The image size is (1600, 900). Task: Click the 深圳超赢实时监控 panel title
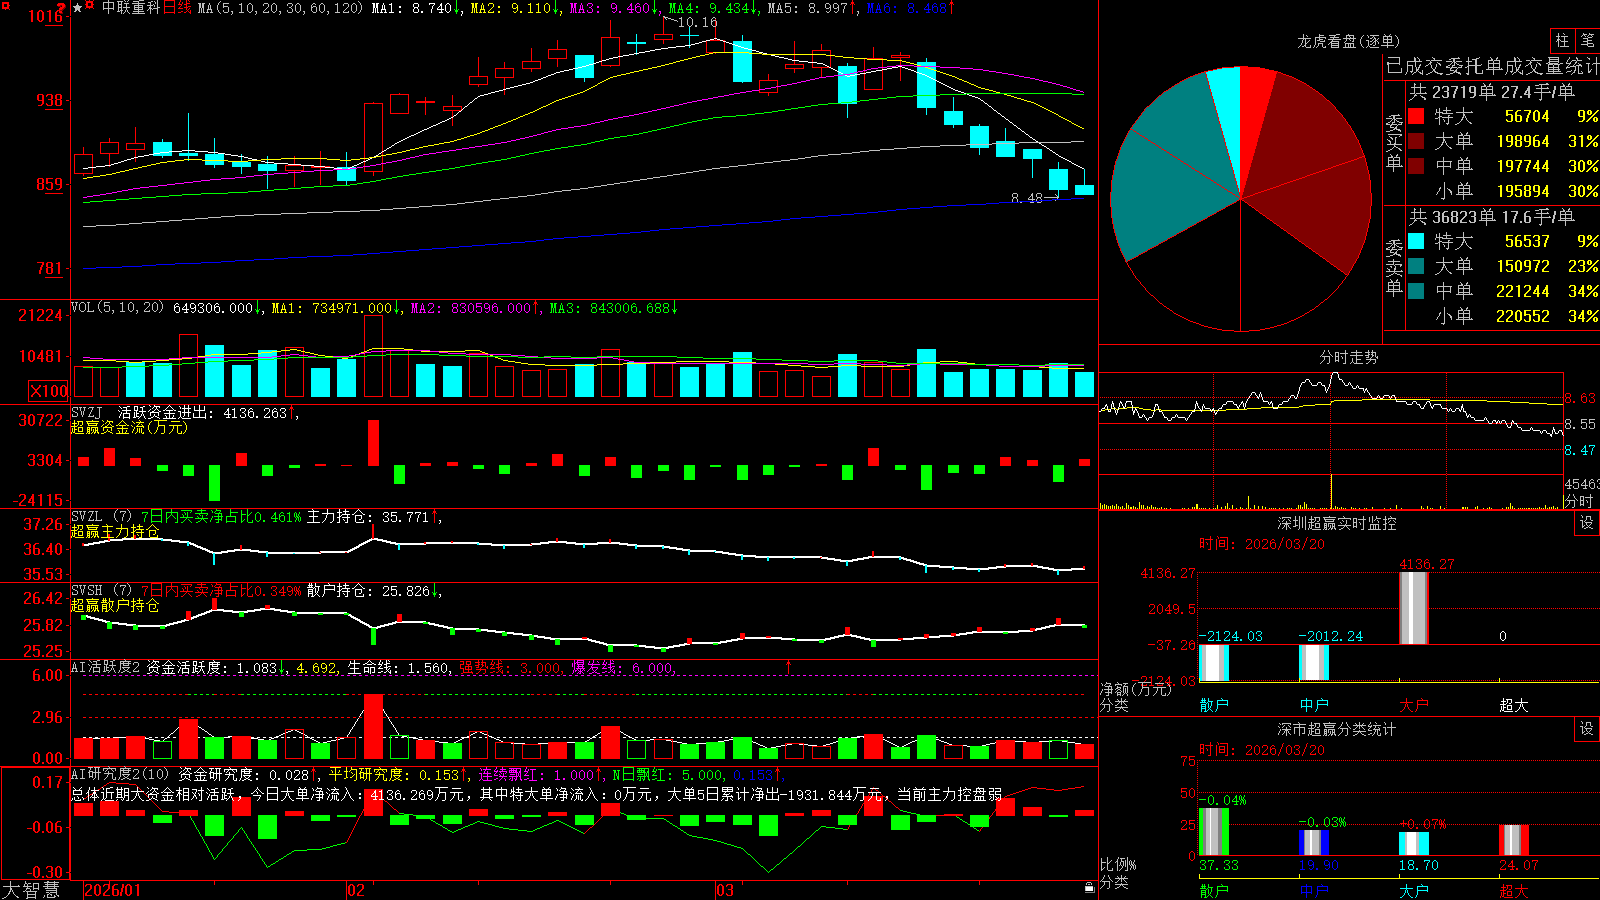pyautogui.click(x=1336, y=523)
